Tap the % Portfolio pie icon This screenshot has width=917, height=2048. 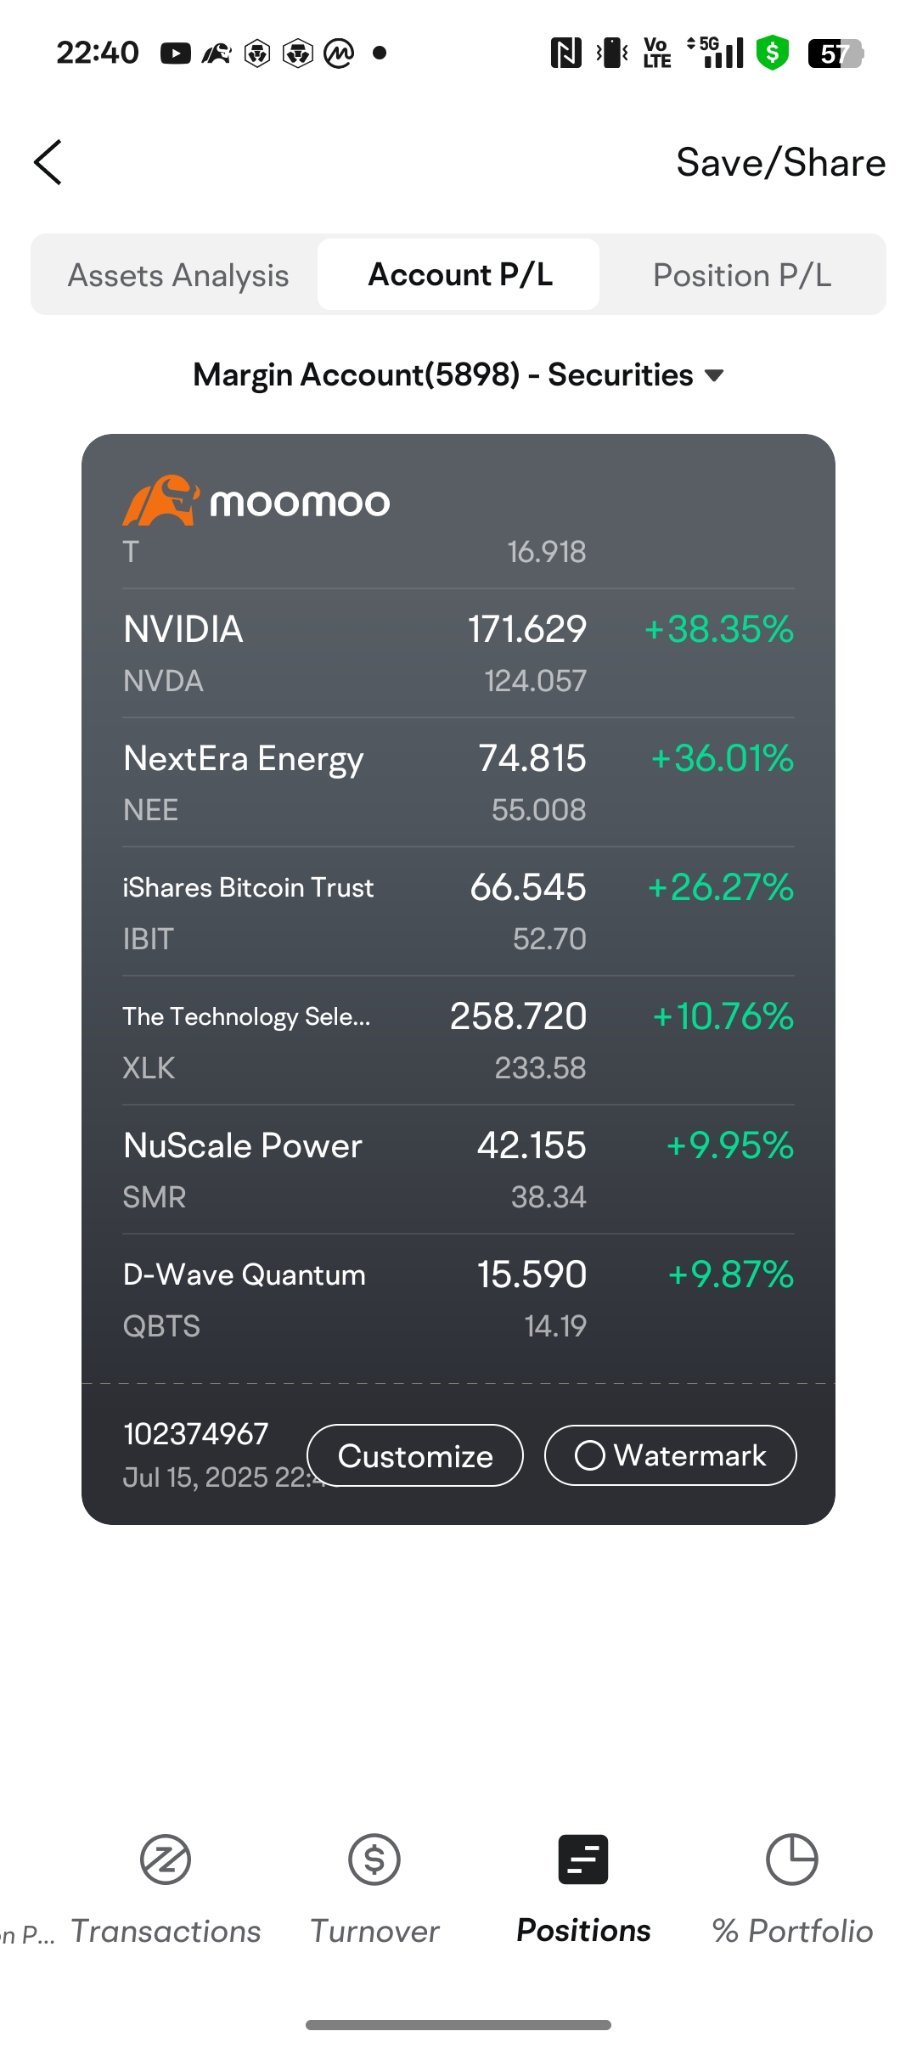(x=792, y=1860)
